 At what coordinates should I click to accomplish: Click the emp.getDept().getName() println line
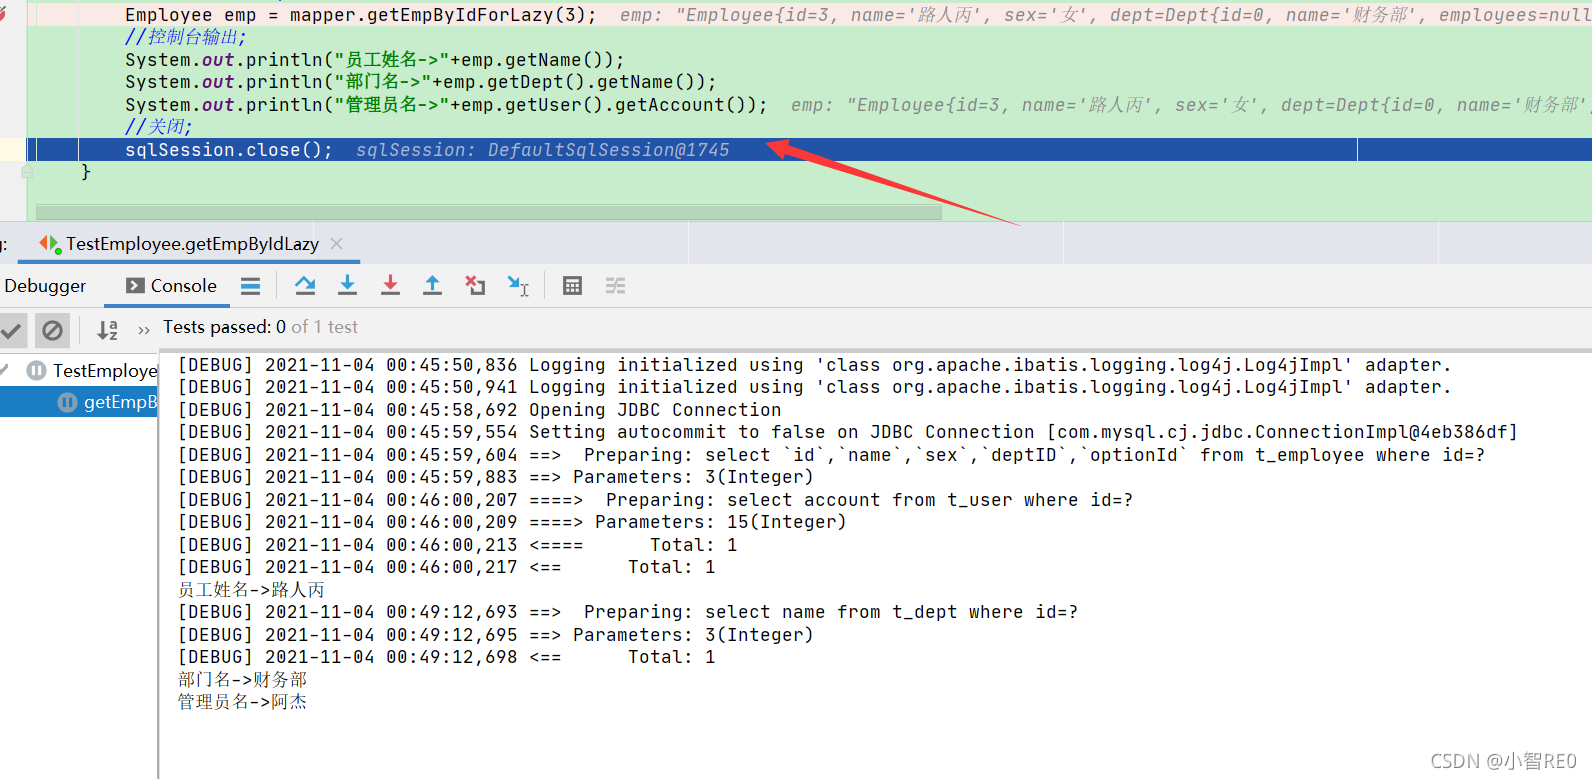(420, 82)
